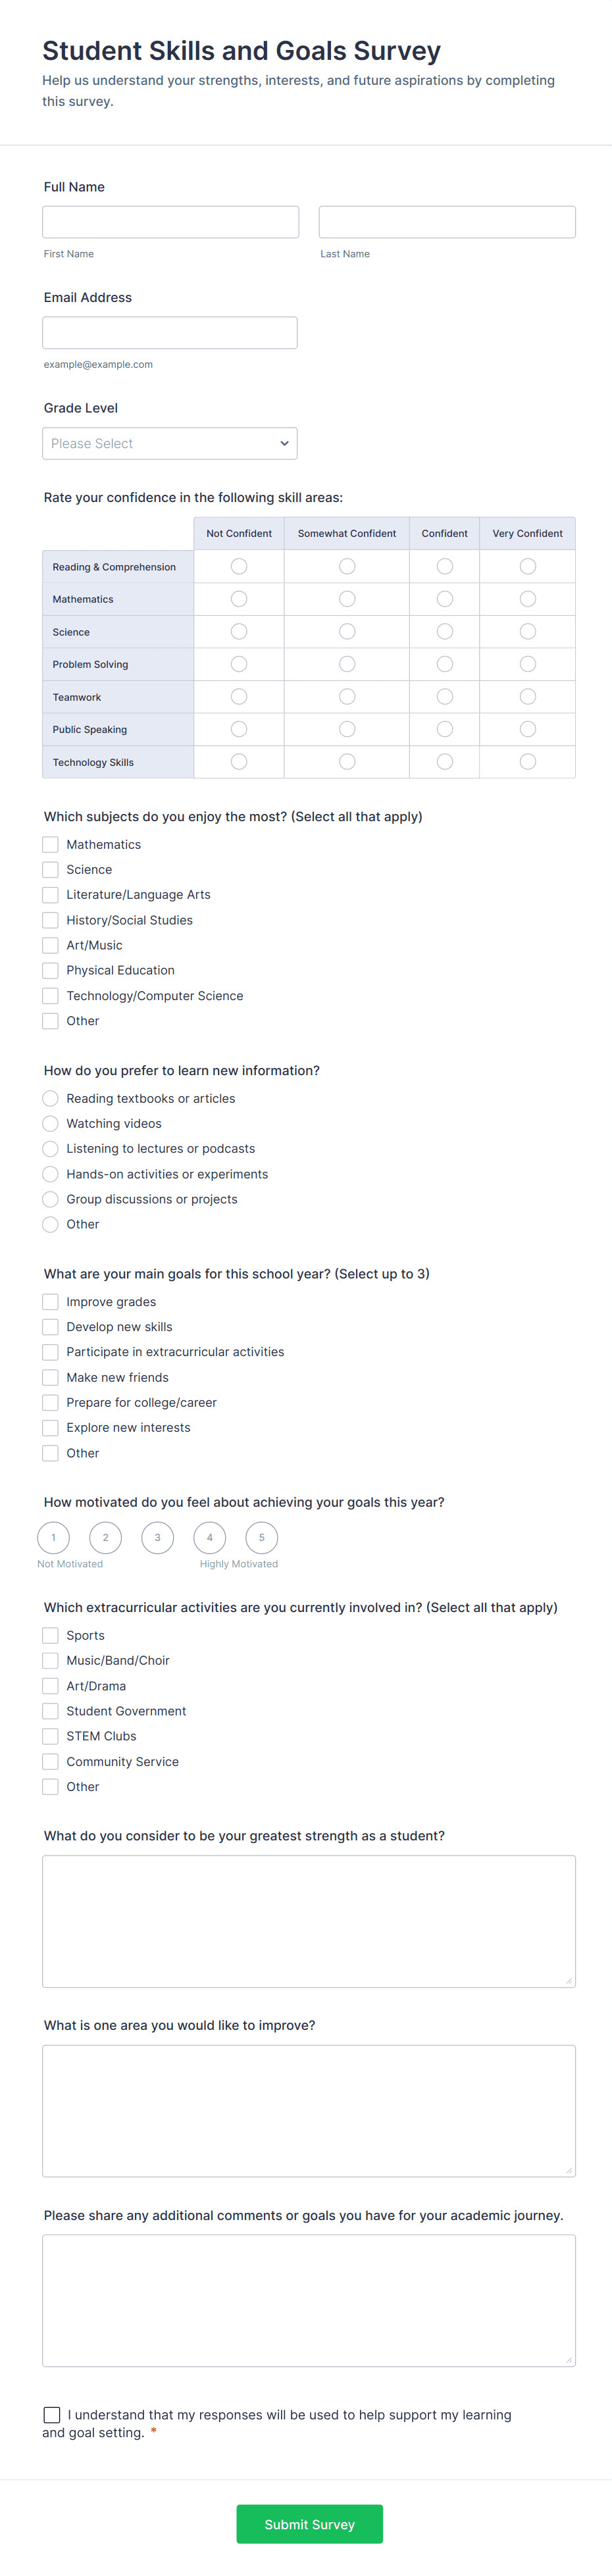
Task: Select Watching videos learning preference
Action: pos(50,1123)
